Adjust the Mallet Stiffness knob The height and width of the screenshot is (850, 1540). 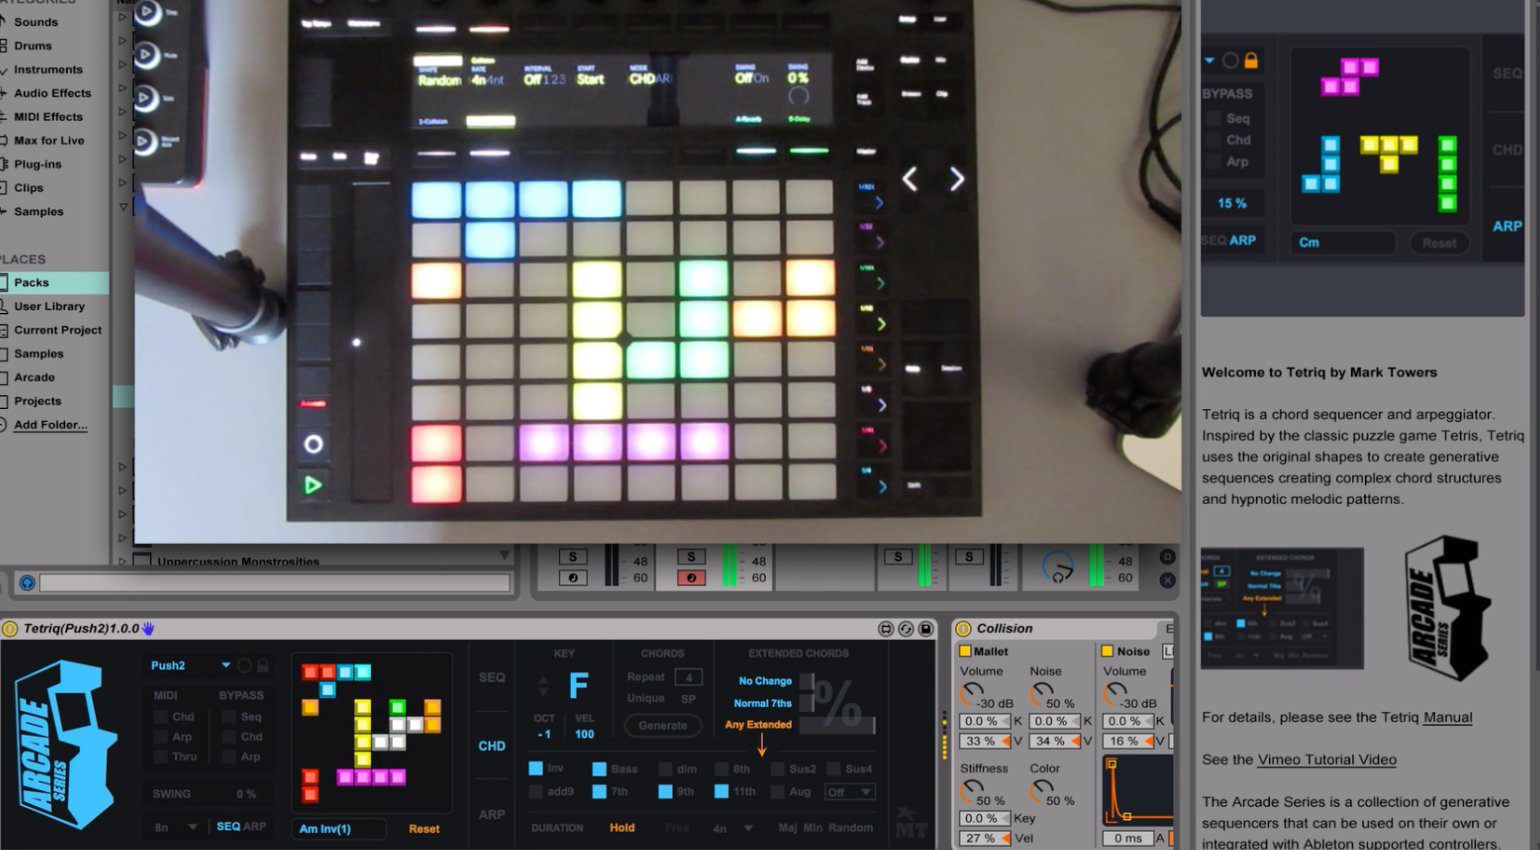972,791
